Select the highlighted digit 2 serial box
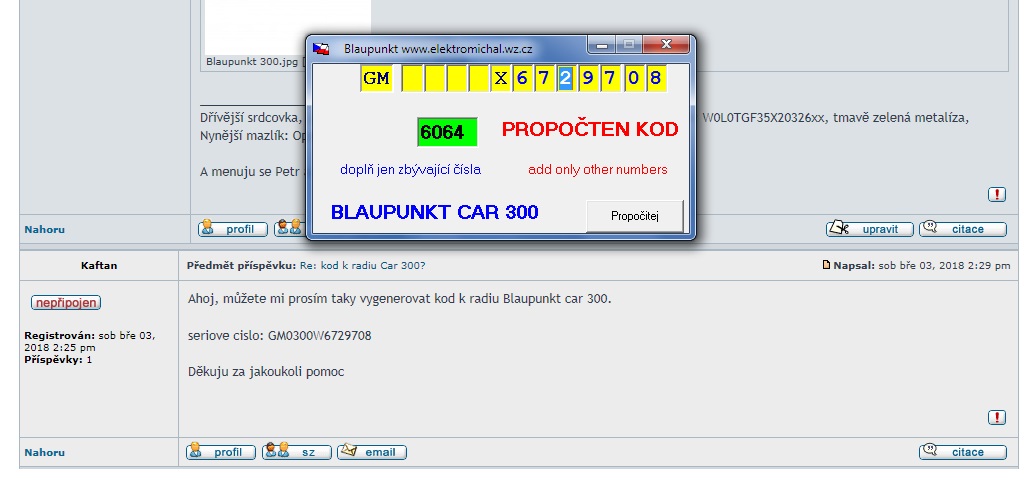This screenshot has height=484, width=1036. point(565,79)
